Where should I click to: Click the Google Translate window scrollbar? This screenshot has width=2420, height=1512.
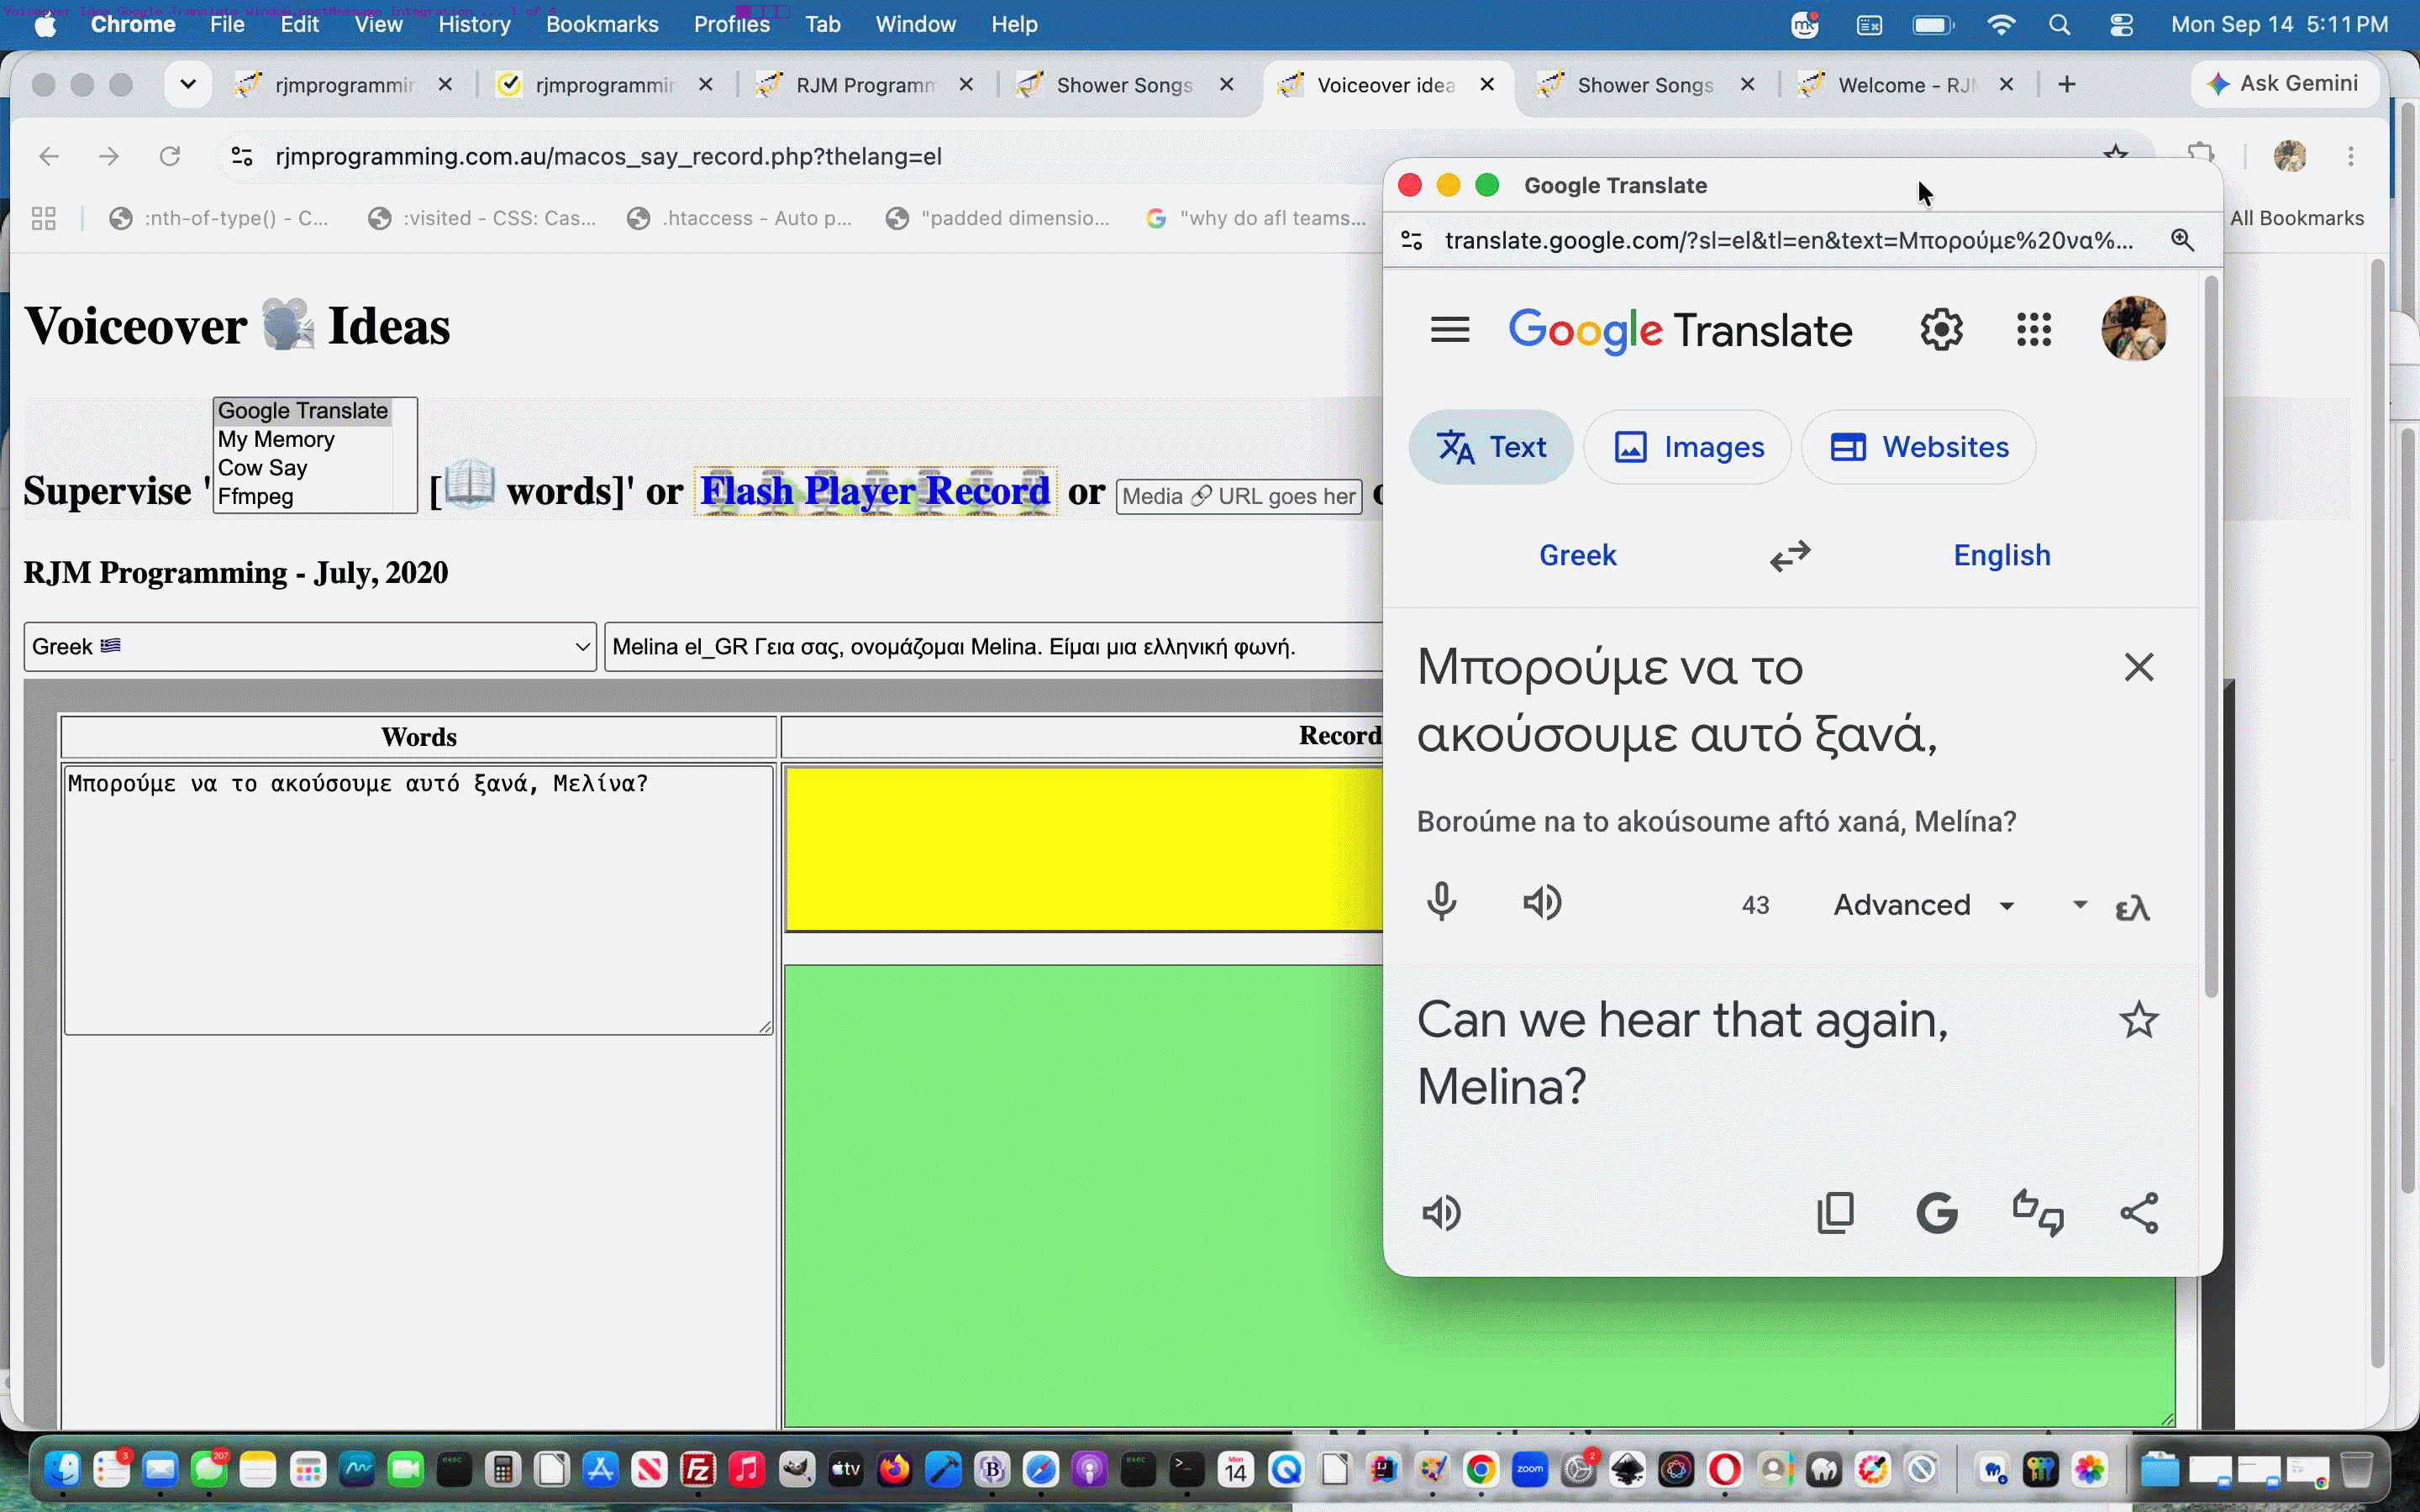tap(2211, 637)
